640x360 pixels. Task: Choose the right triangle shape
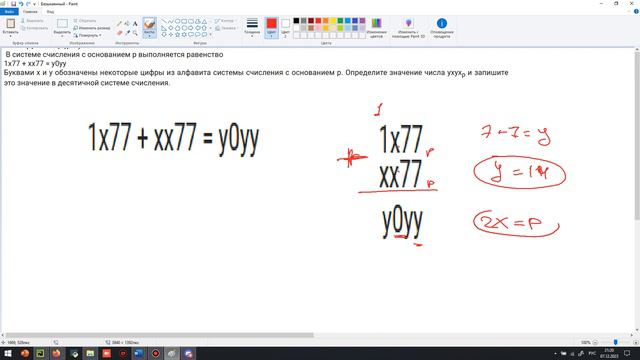click(x=164, y=28)
